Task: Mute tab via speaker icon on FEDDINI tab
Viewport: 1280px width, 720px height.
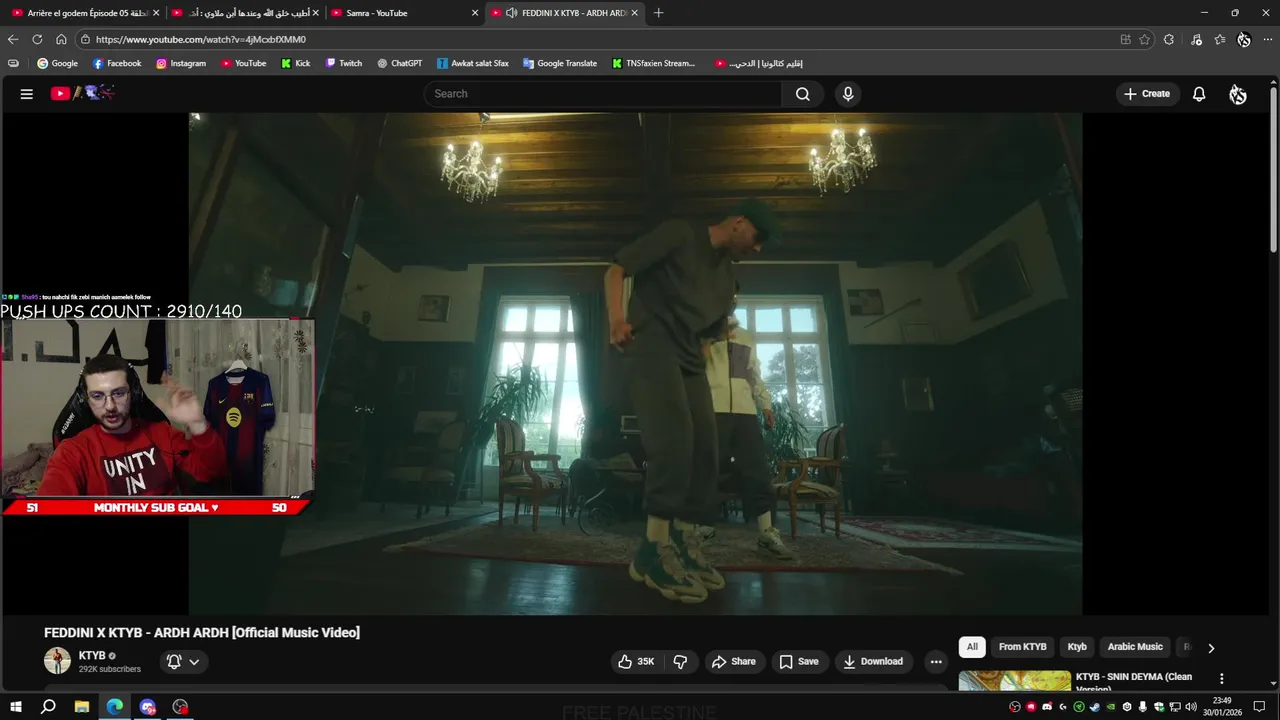Action: click(x=511, y=13)
